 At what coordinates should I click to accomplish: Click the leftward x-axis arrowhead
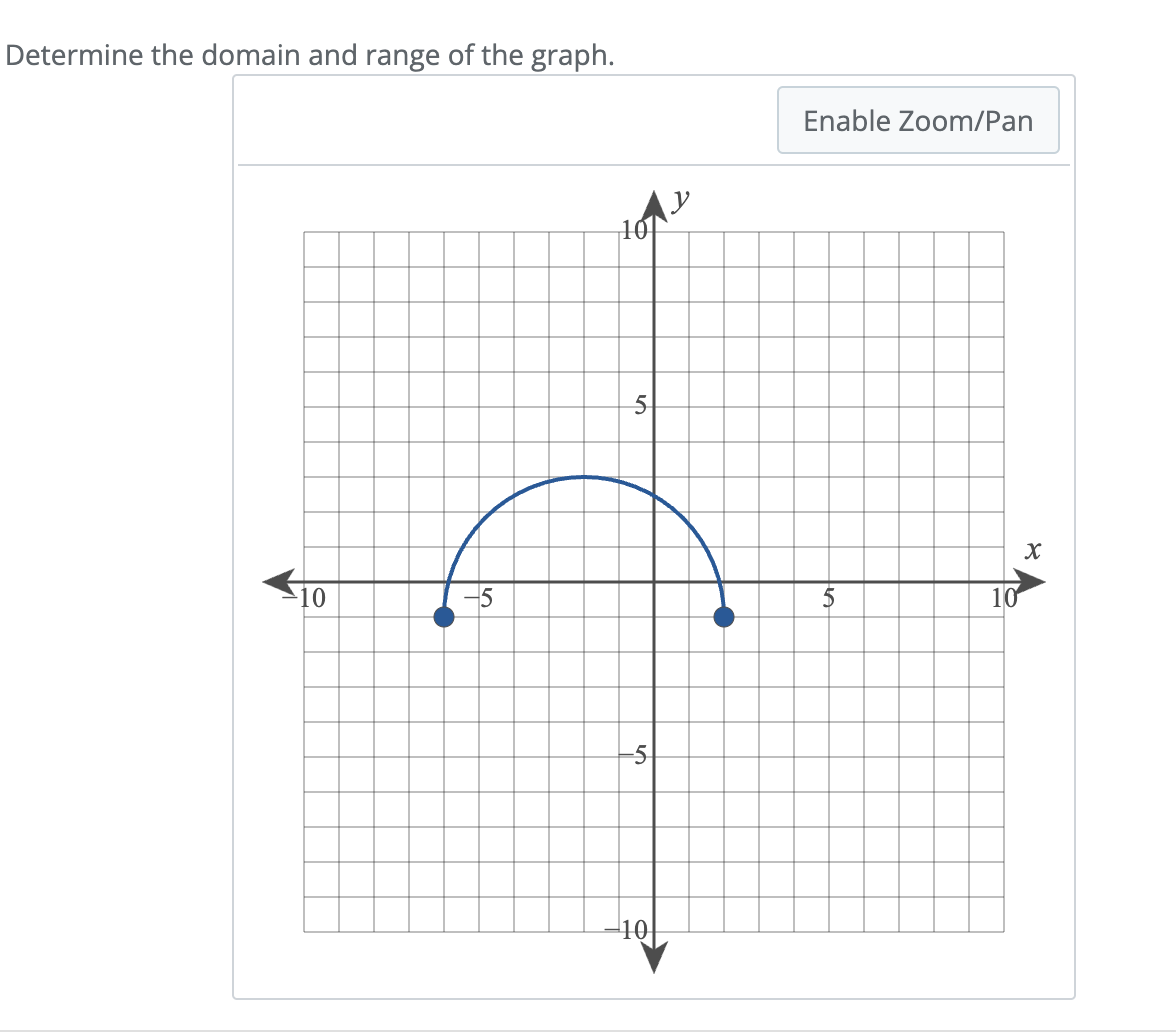point(278,579)
